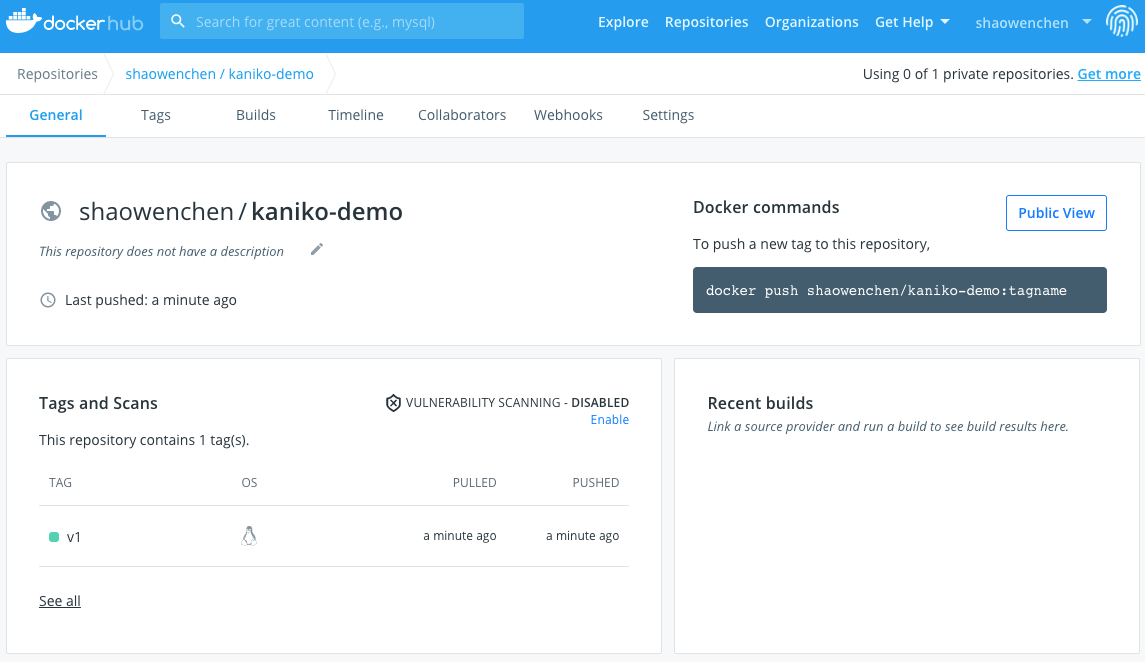Click the 'Last pushed: a minute ago' text

[x=150, y=300]
